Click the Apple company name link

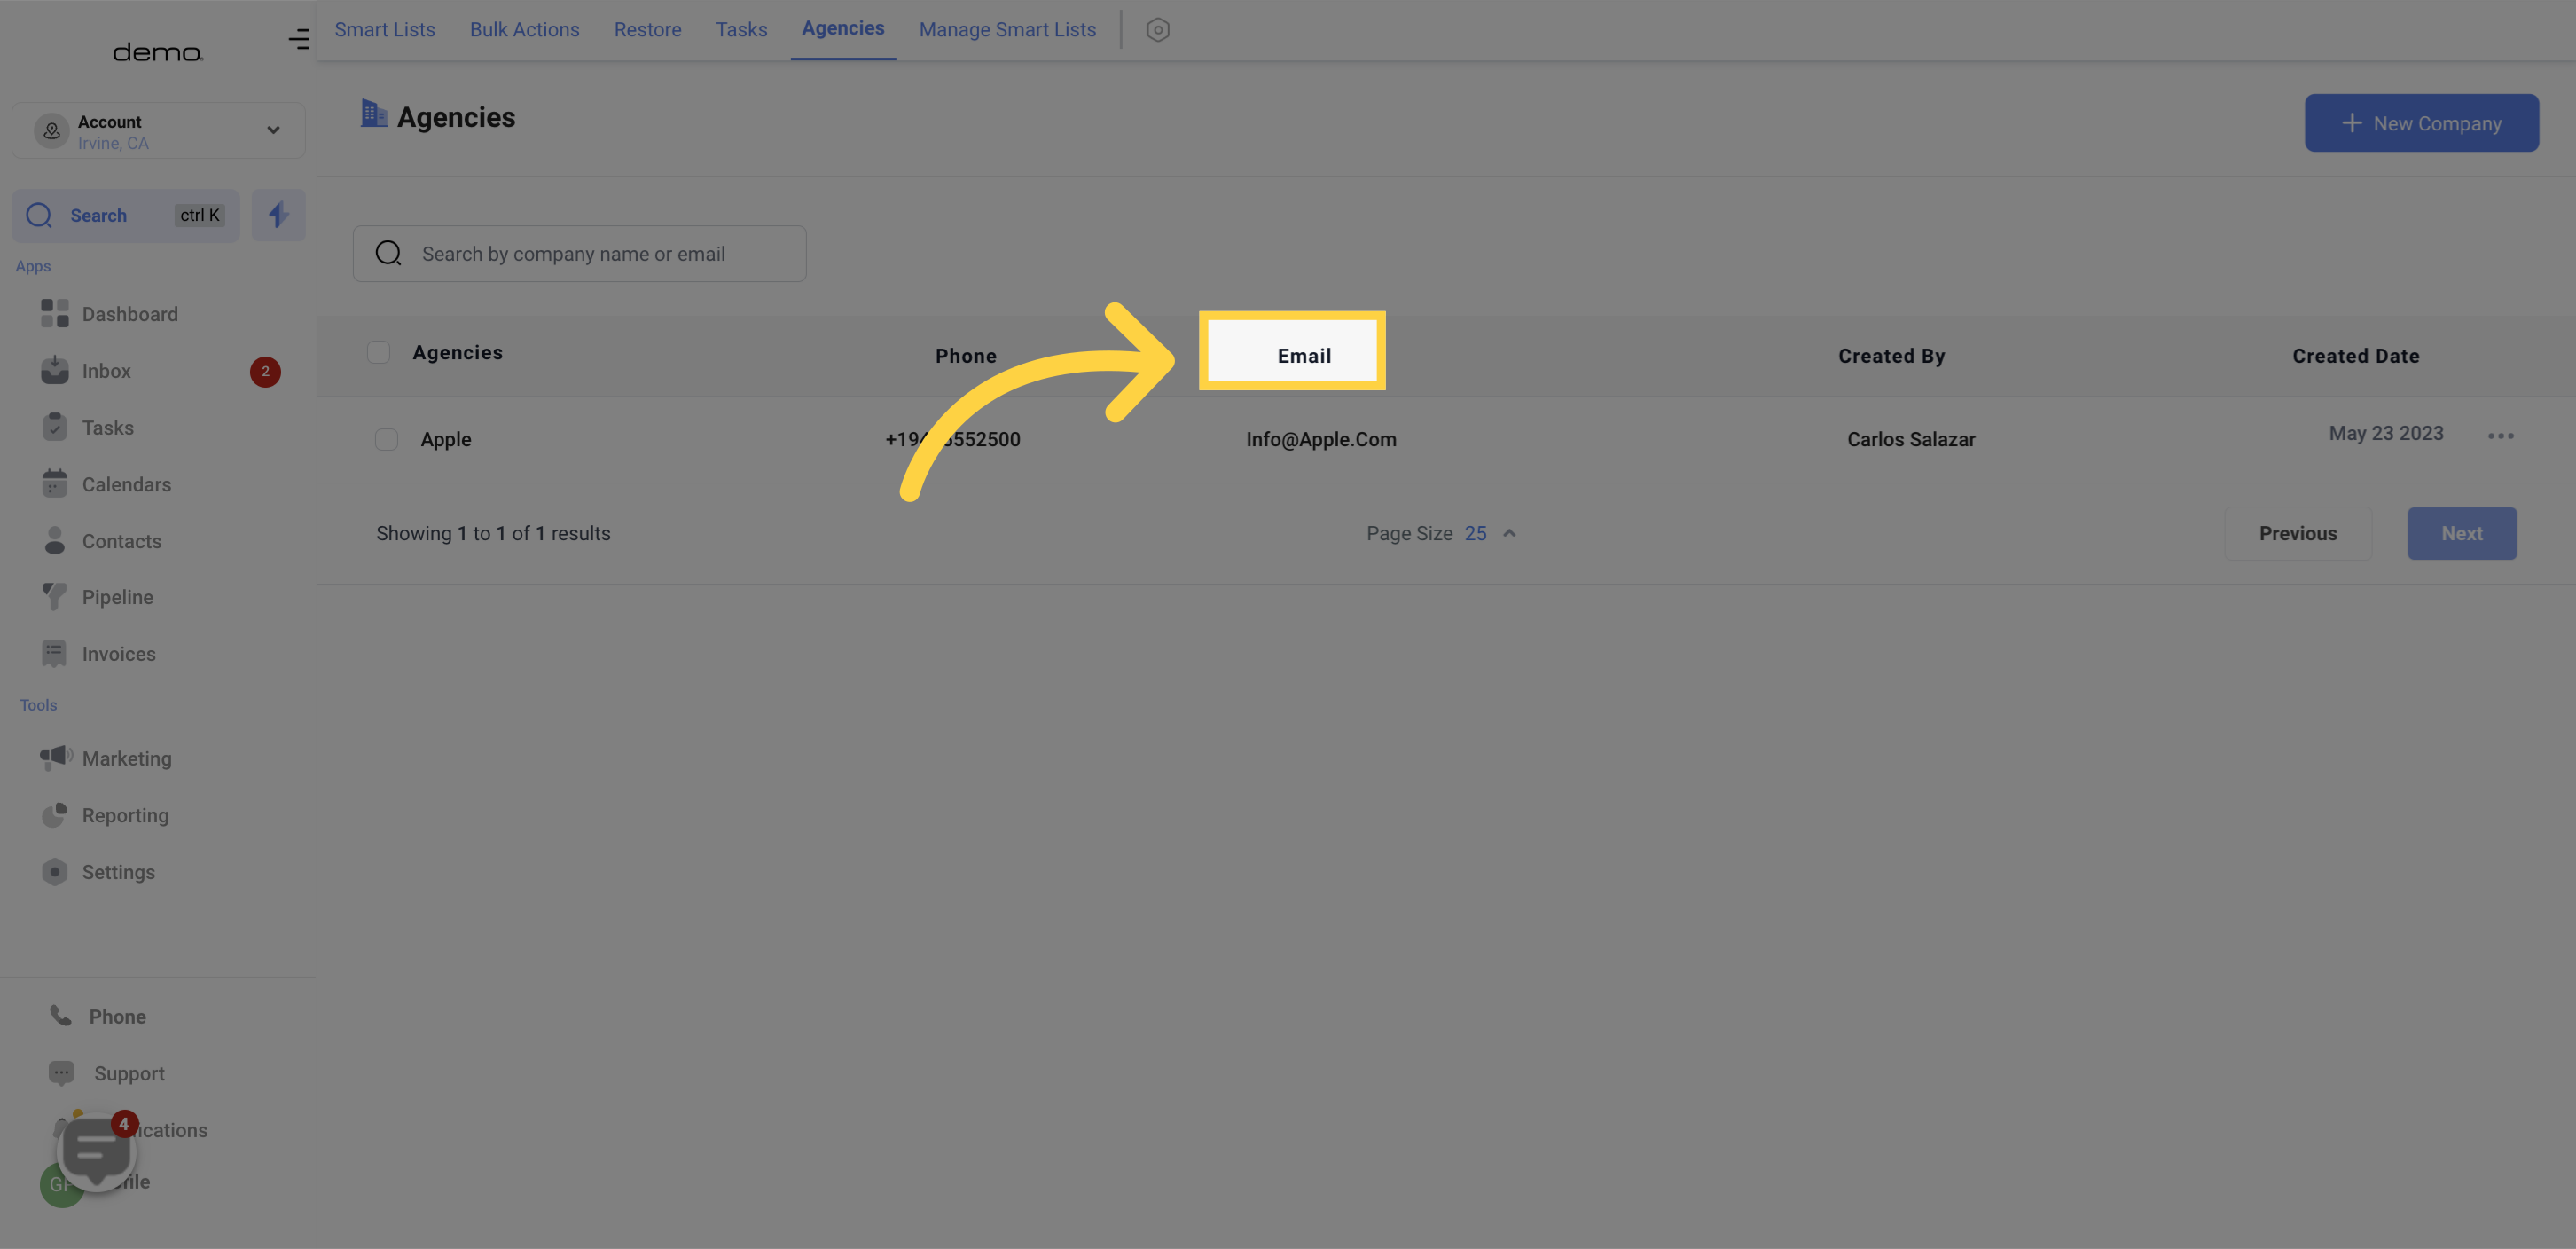(x=446, y=439)
